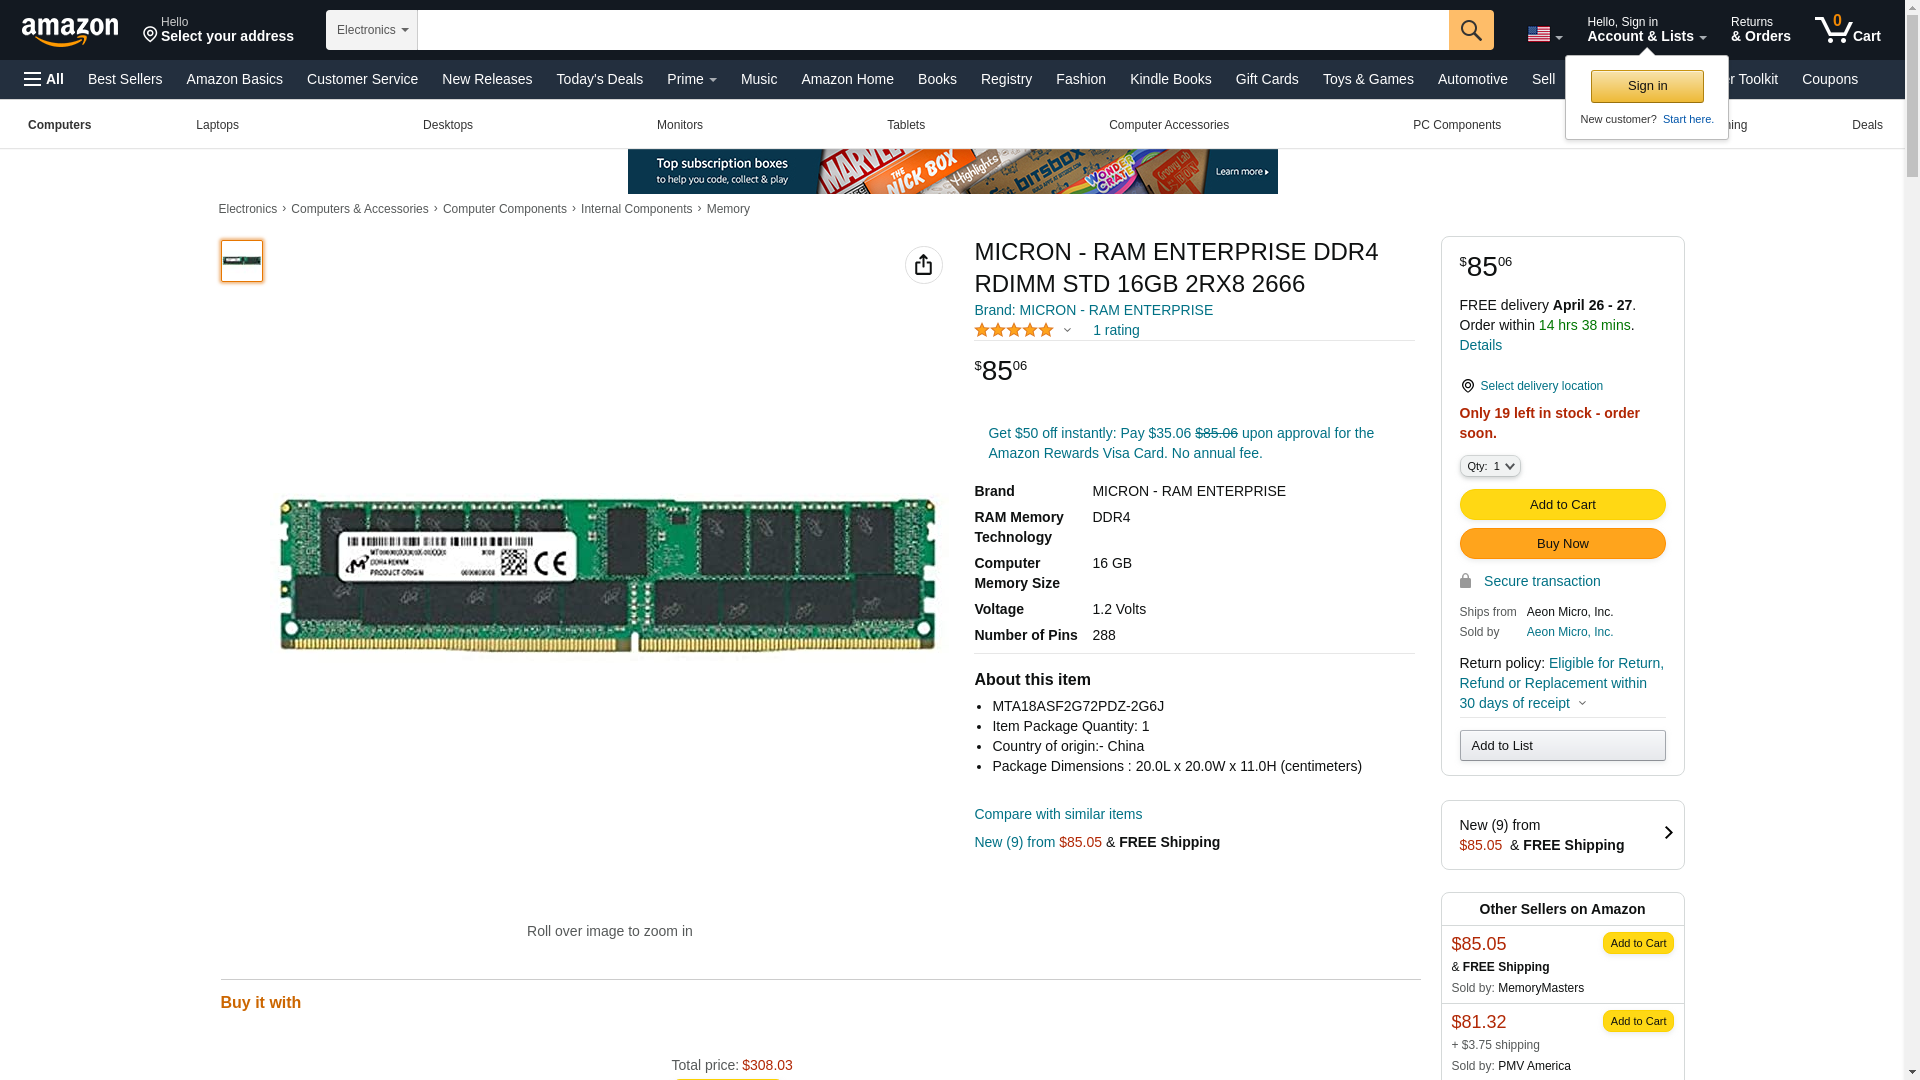Expand the New (9) from offers arrow
Screen dimensions: 1920x1080
[x=1667, y=833]
